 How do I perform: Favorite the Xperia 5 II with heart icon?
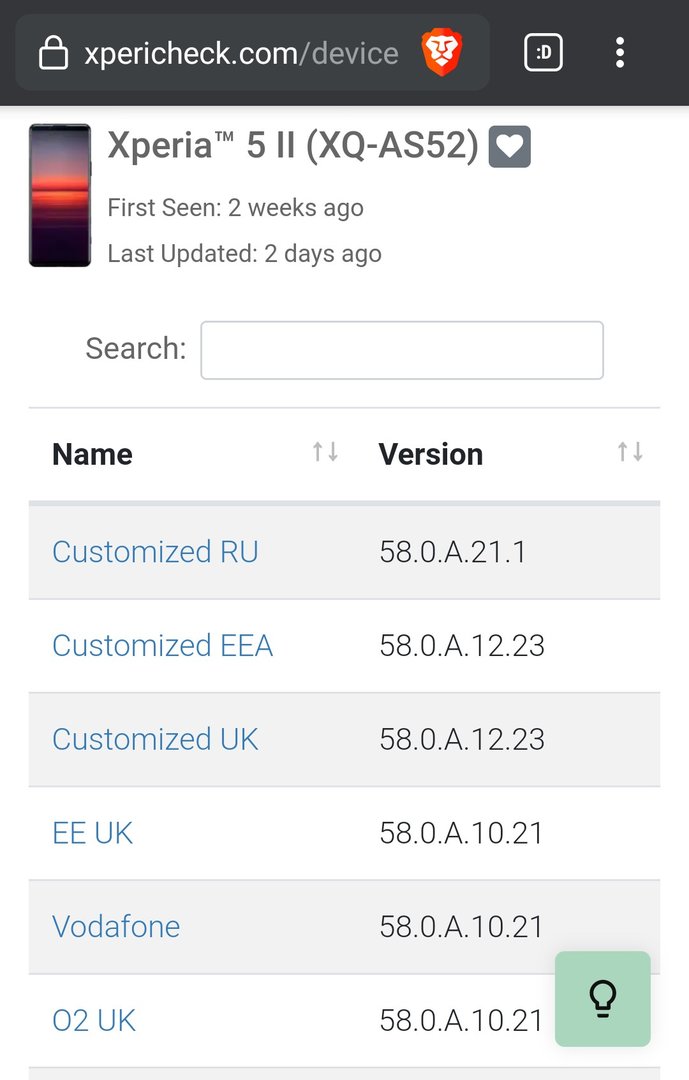(510, 147)
